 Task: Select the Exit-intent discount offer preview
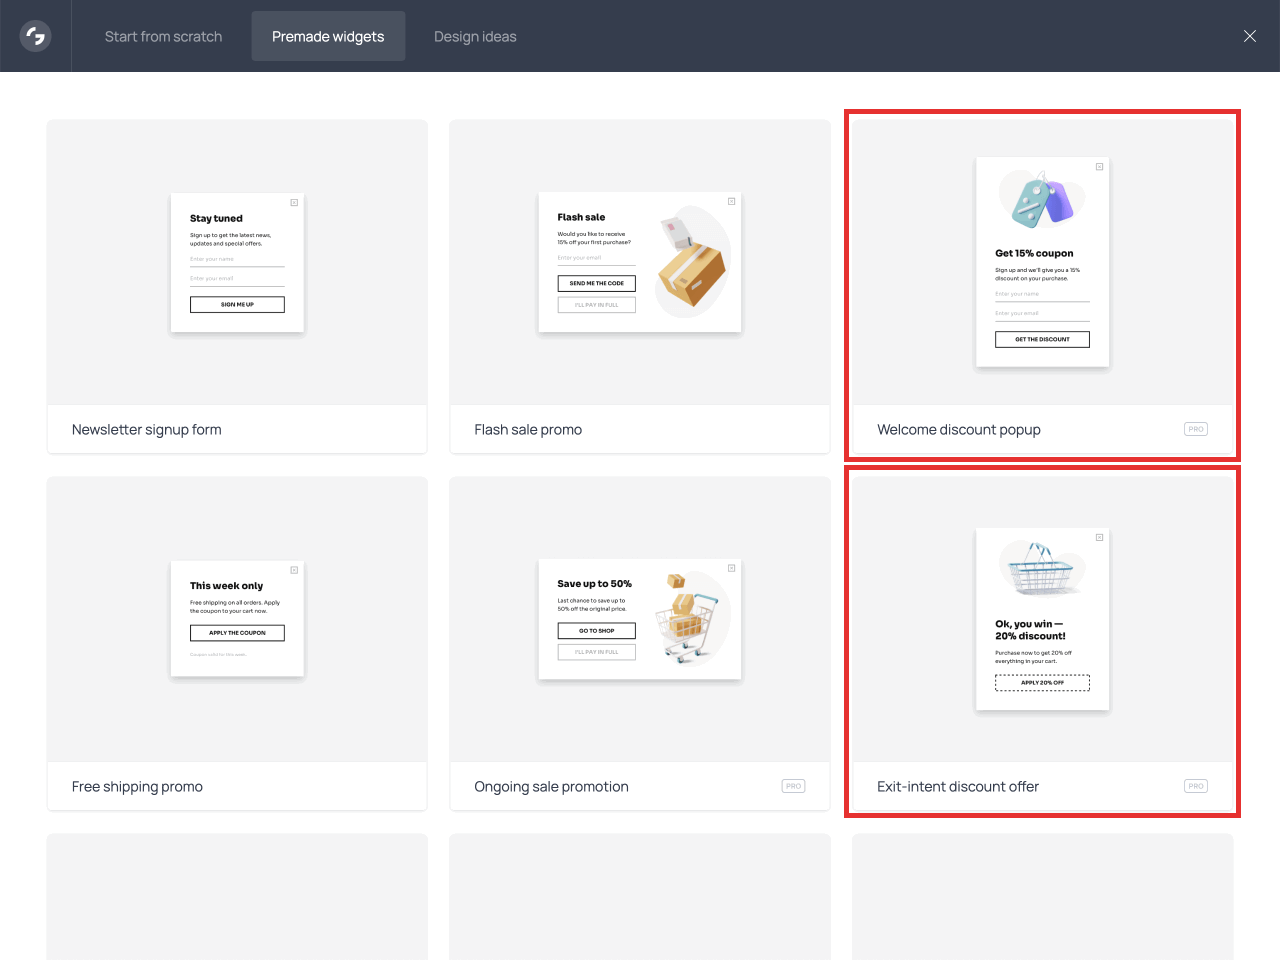[1042, 619]
